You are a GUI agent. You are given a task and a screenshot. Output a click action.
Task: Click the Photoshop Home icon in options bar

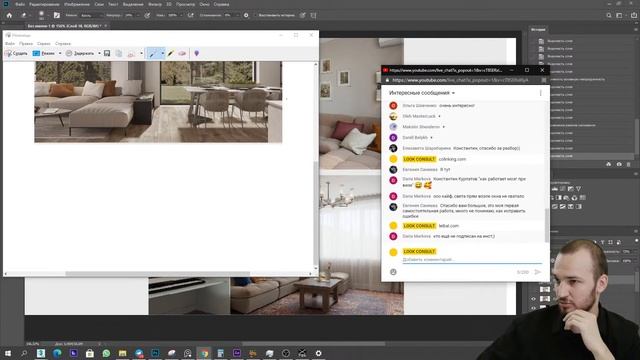[x=9, y=15]
